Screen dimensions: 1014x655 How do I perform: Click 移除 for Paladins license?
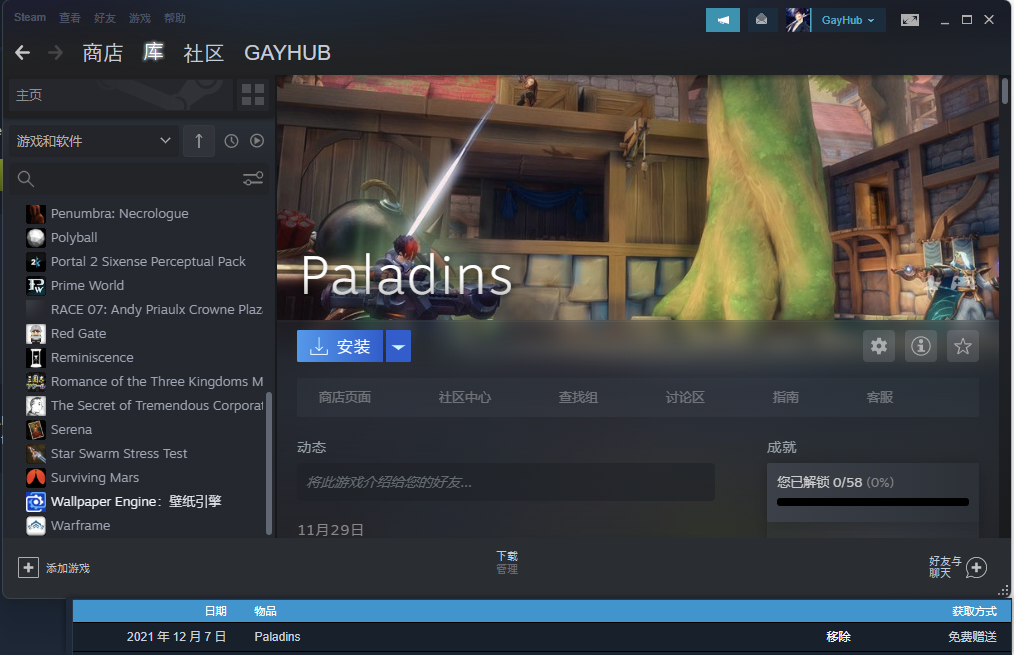(838, 636)
